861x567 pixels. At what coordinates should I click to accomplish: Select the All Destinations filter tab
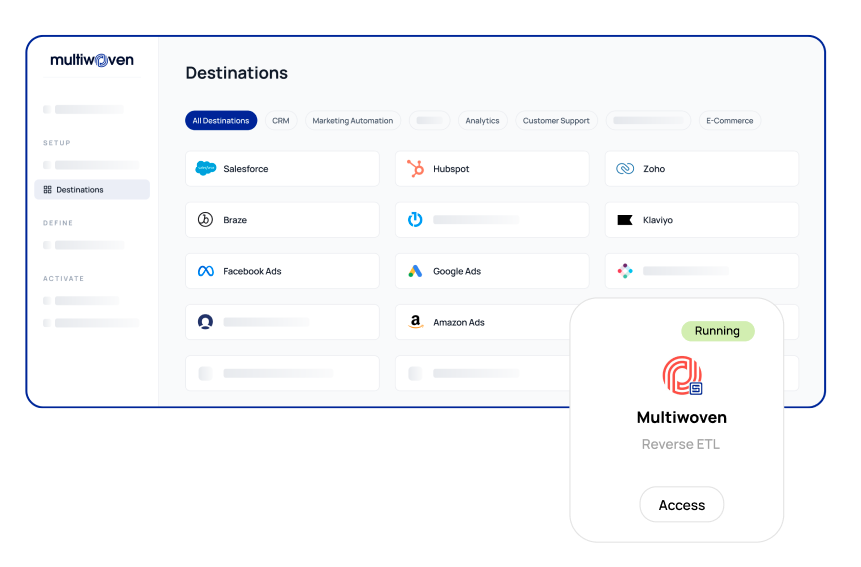[x=221, y=120]
